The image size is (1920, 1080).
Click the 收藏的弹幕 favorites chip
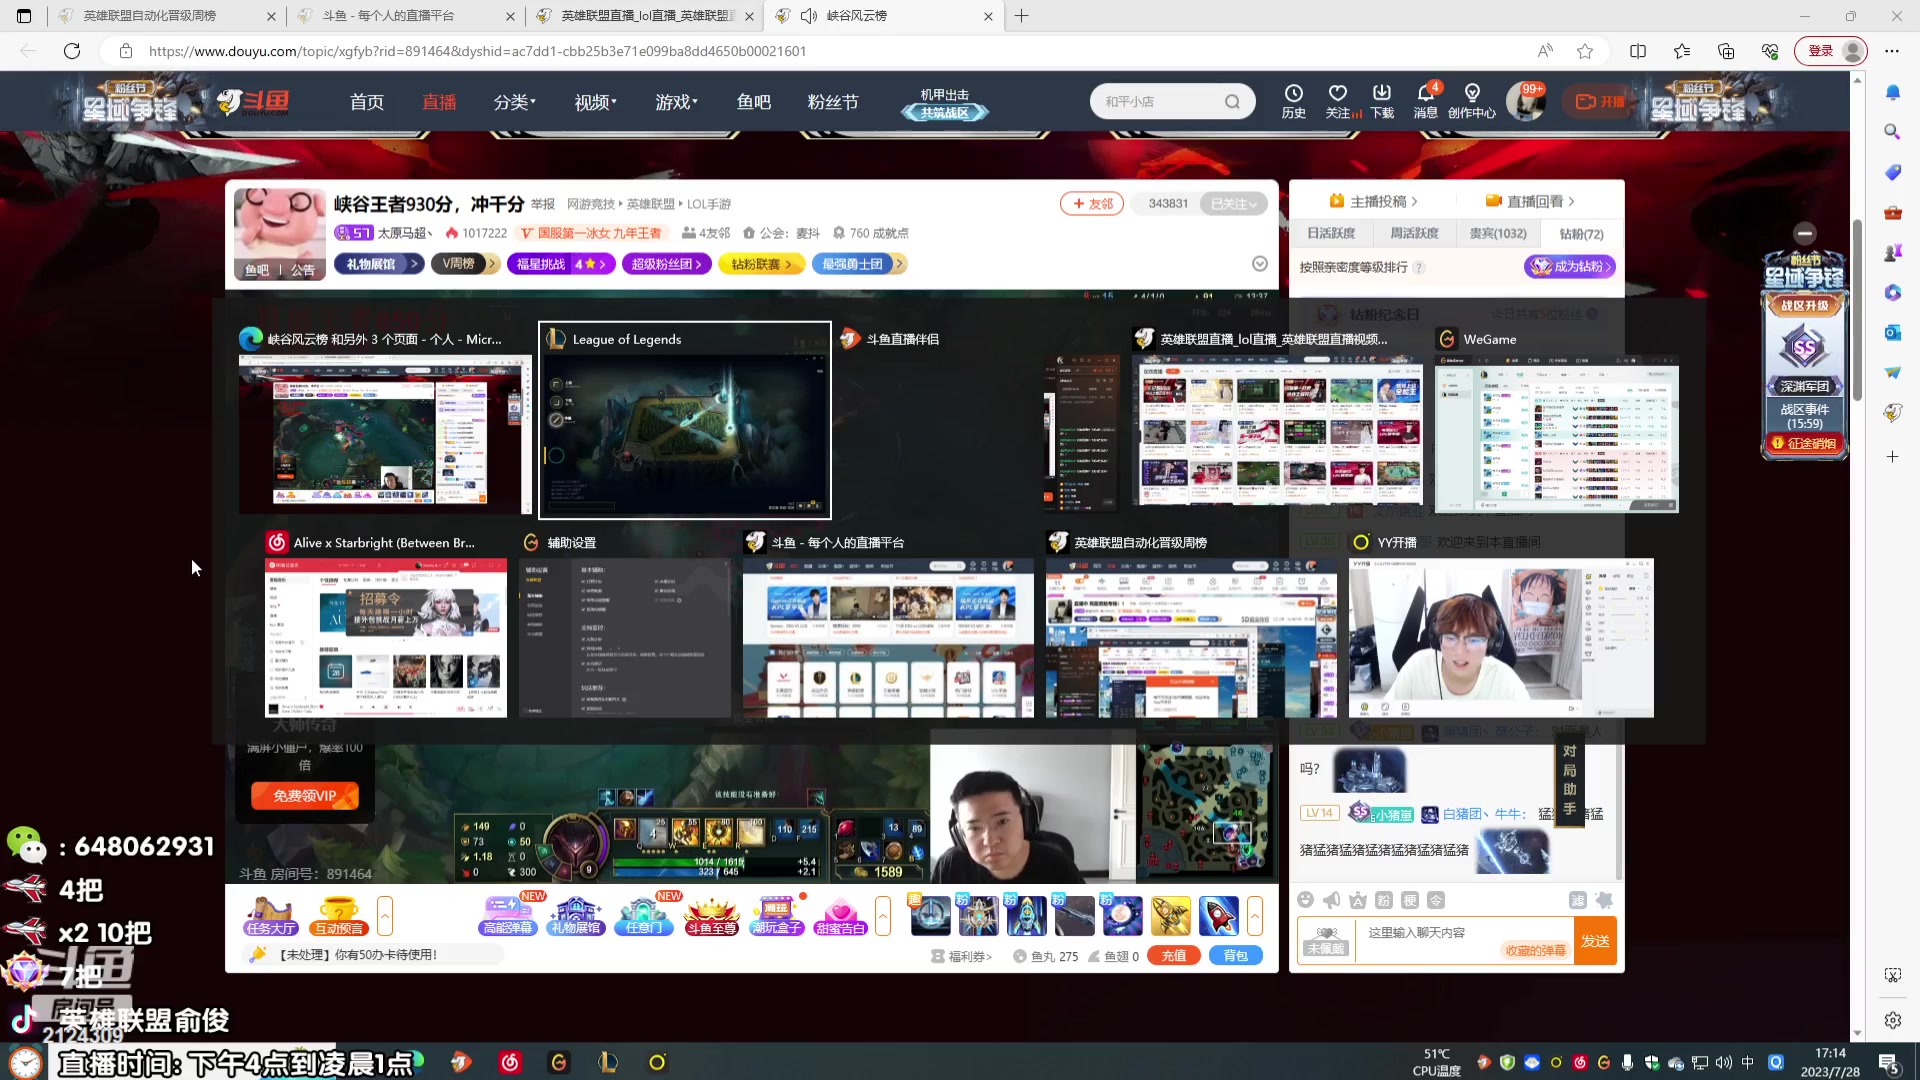pos(1535,951)
